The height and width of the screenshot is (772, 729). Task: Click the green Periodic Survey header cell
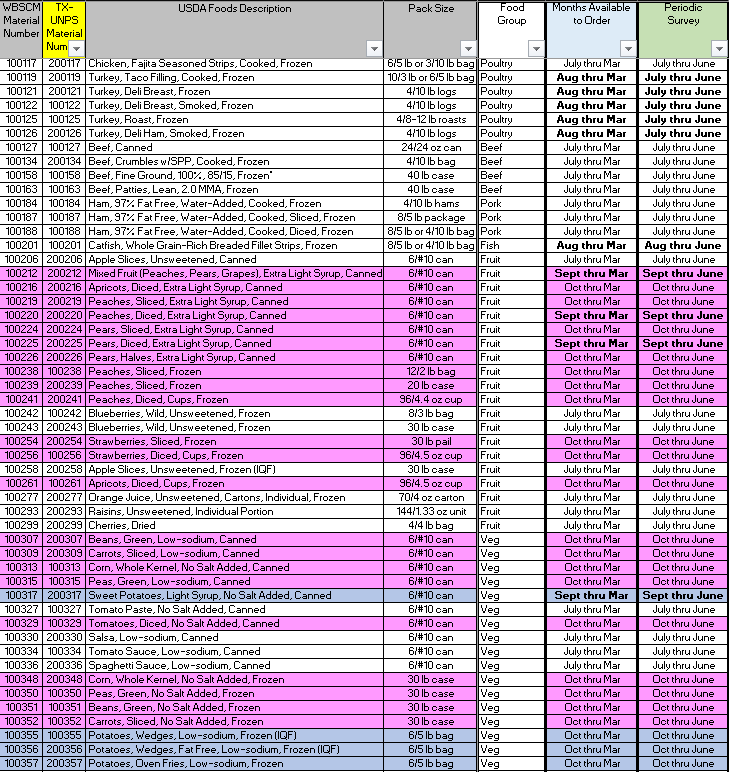point(682,21)
